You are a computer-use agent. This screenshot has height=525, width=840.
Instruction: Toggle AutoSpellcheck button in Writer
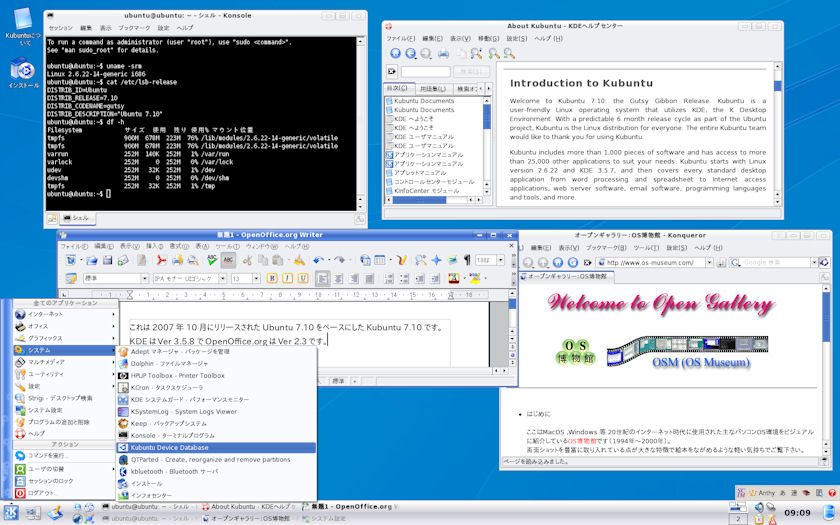coord(229,260)
